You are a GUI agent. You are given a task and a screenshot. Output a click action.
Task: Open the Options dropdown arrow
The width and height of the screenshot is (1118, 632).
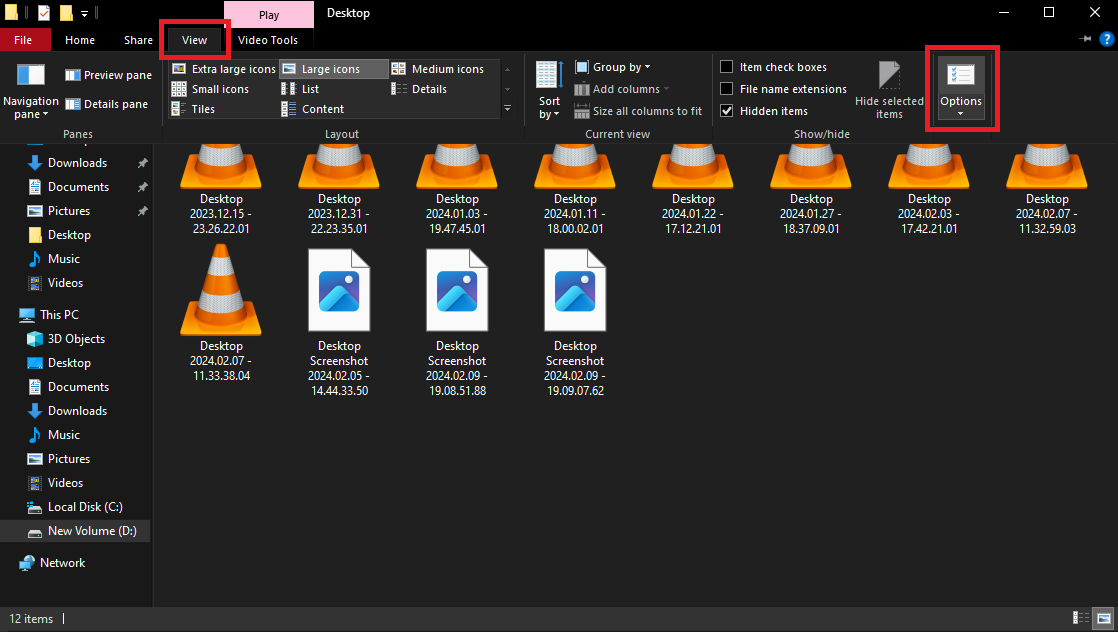(x=960, y=113)
